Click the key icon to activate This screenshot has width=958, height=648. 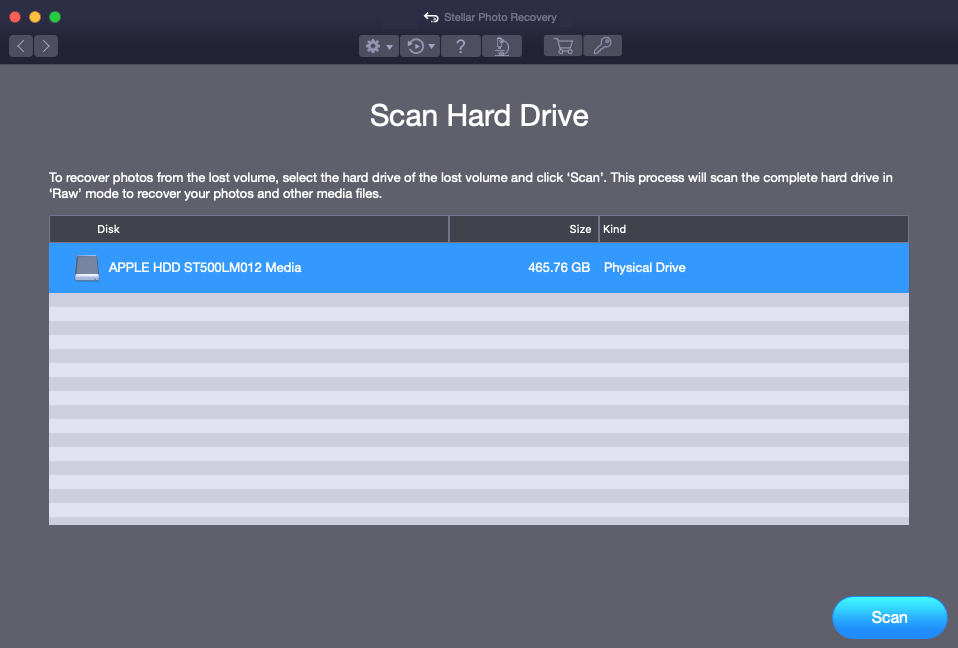click(x=602, y=46)
